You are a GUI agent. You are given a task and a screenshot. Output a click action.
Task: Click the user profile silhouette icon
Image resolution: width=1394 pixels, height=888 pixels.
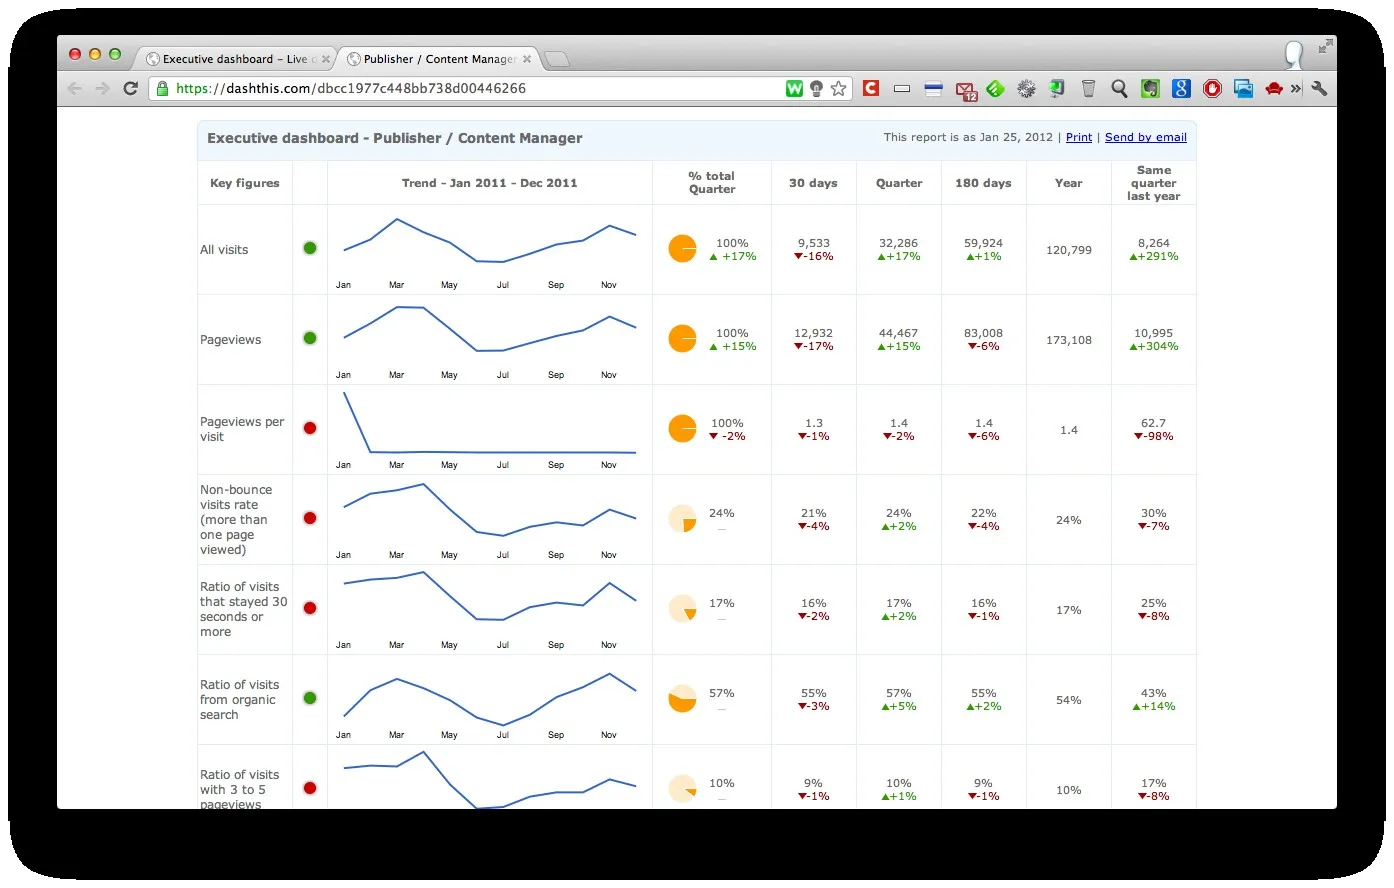point(1294,54)
